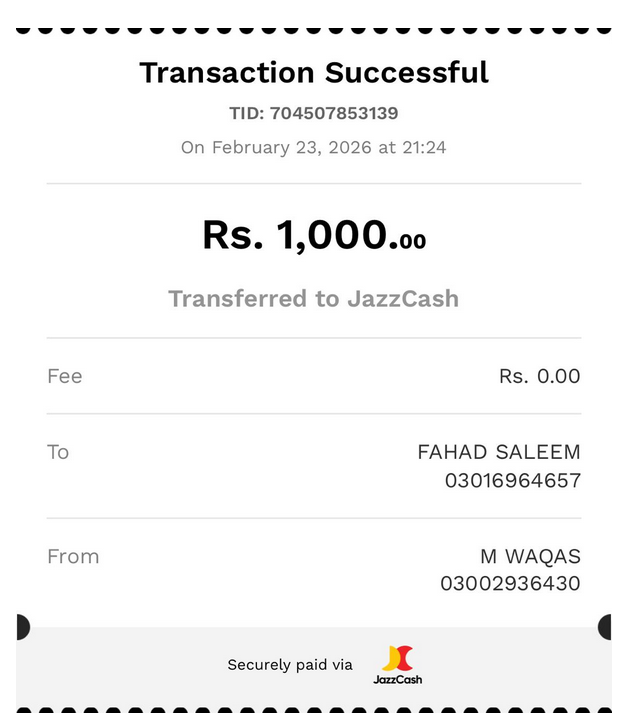Viewport: 623px width, 723px height.
Task: Click the right semicircle notch on receipt
Action: click(605, 627)
